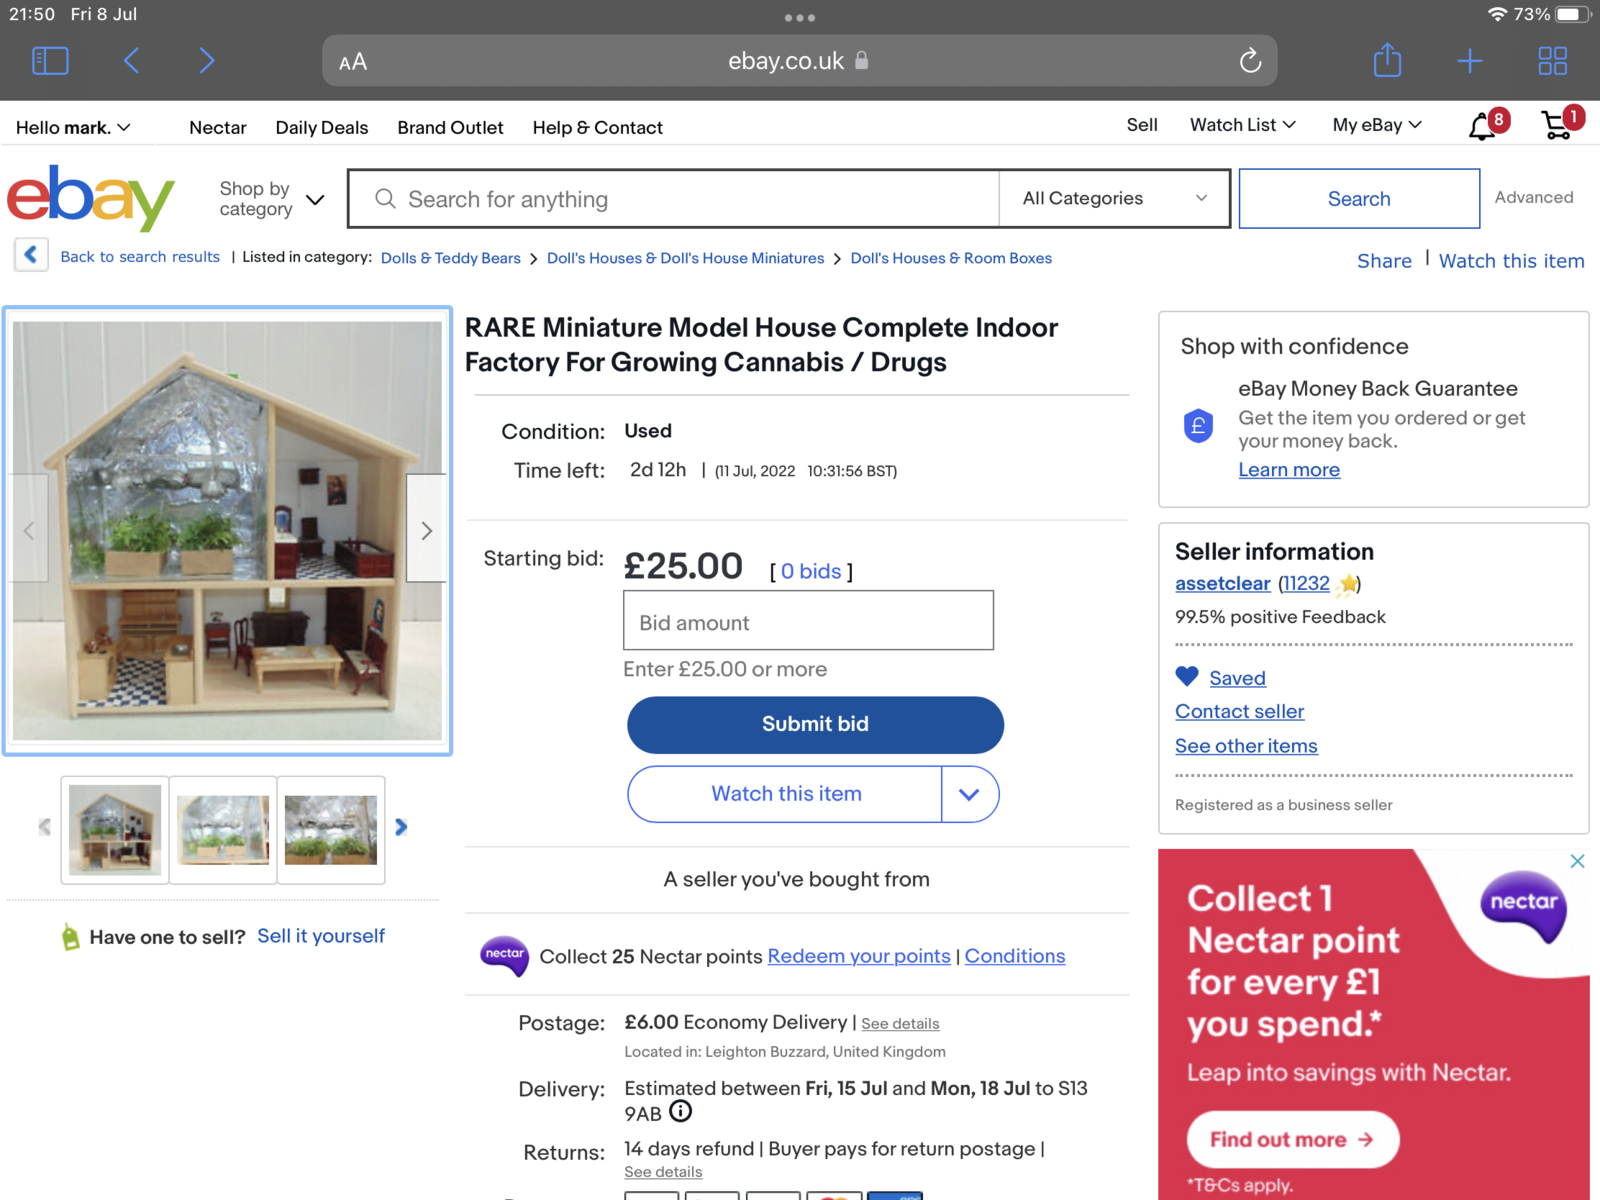Toggle the Saved seller heart
1600x1200 pixels.
(1187, 677)
